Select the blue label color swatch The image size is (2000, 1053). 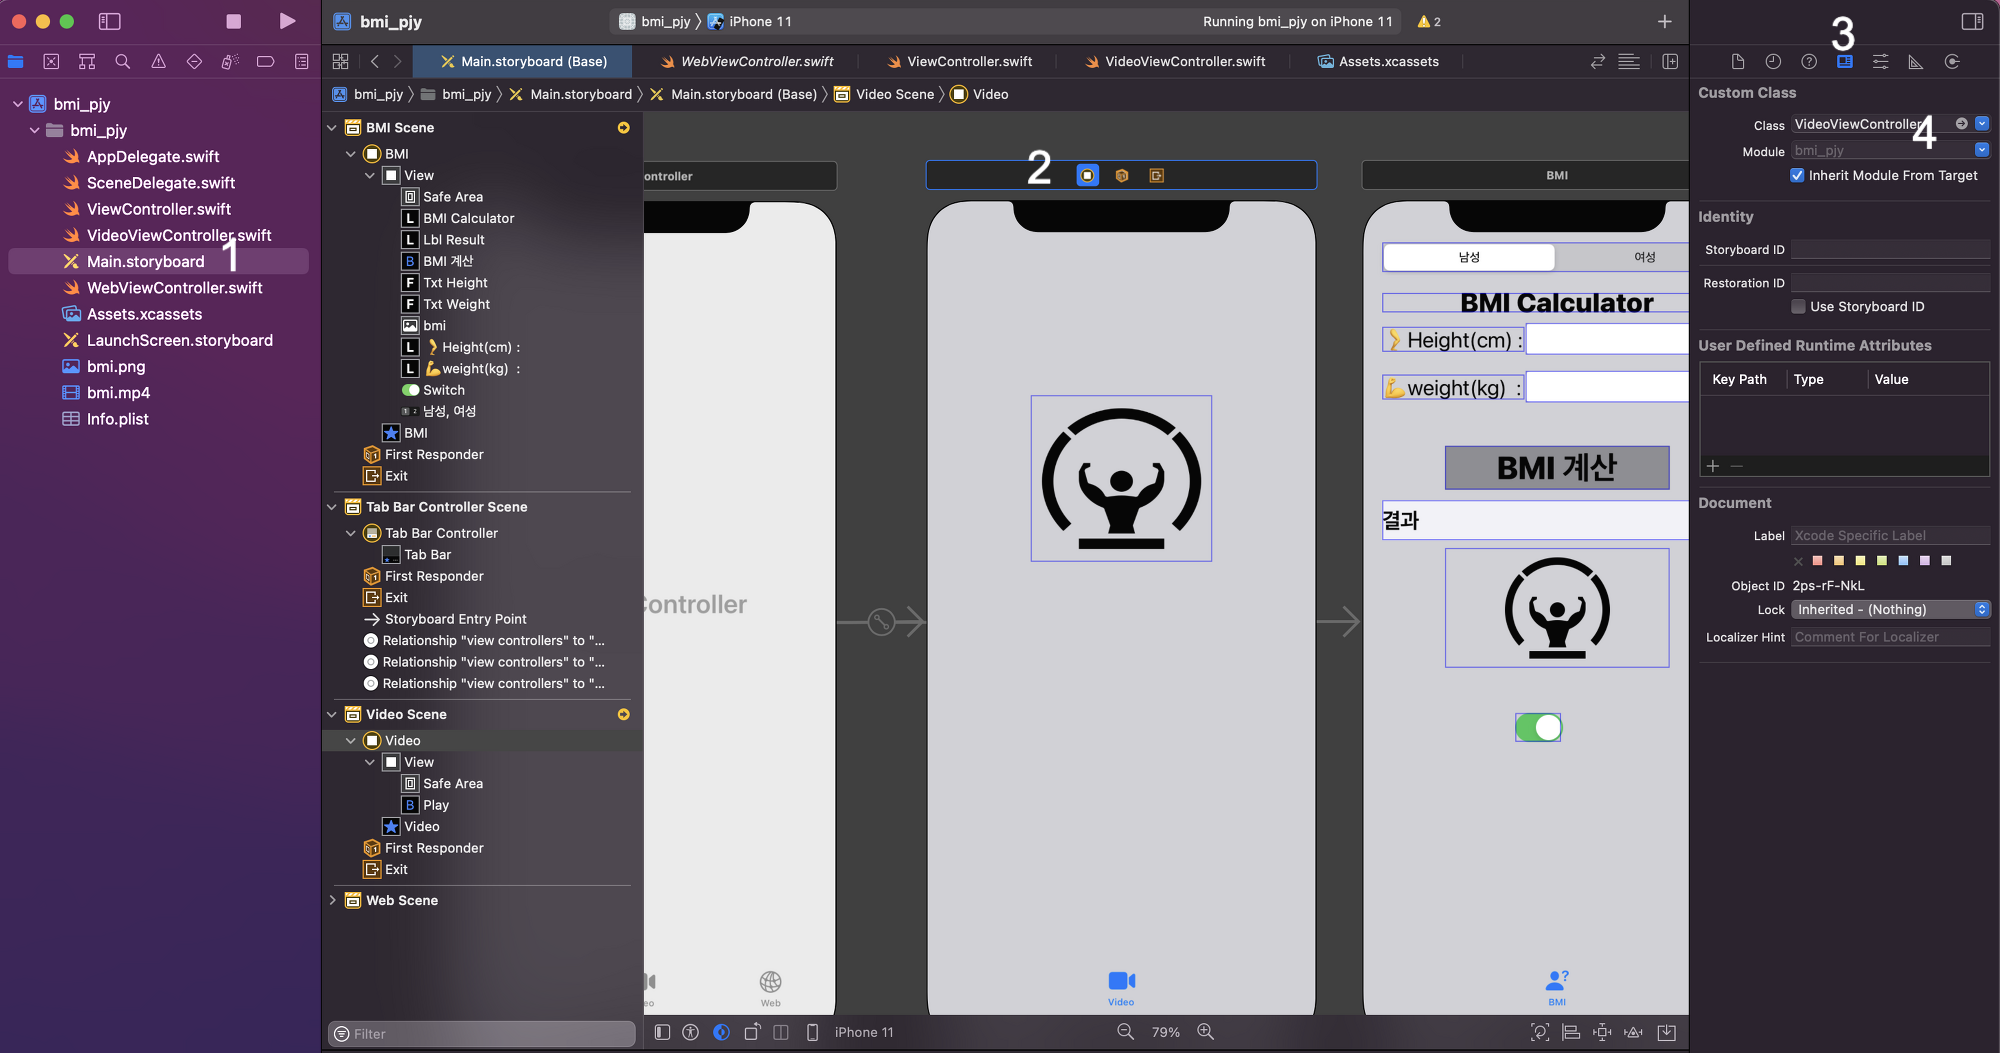[x=1903, y=561]
